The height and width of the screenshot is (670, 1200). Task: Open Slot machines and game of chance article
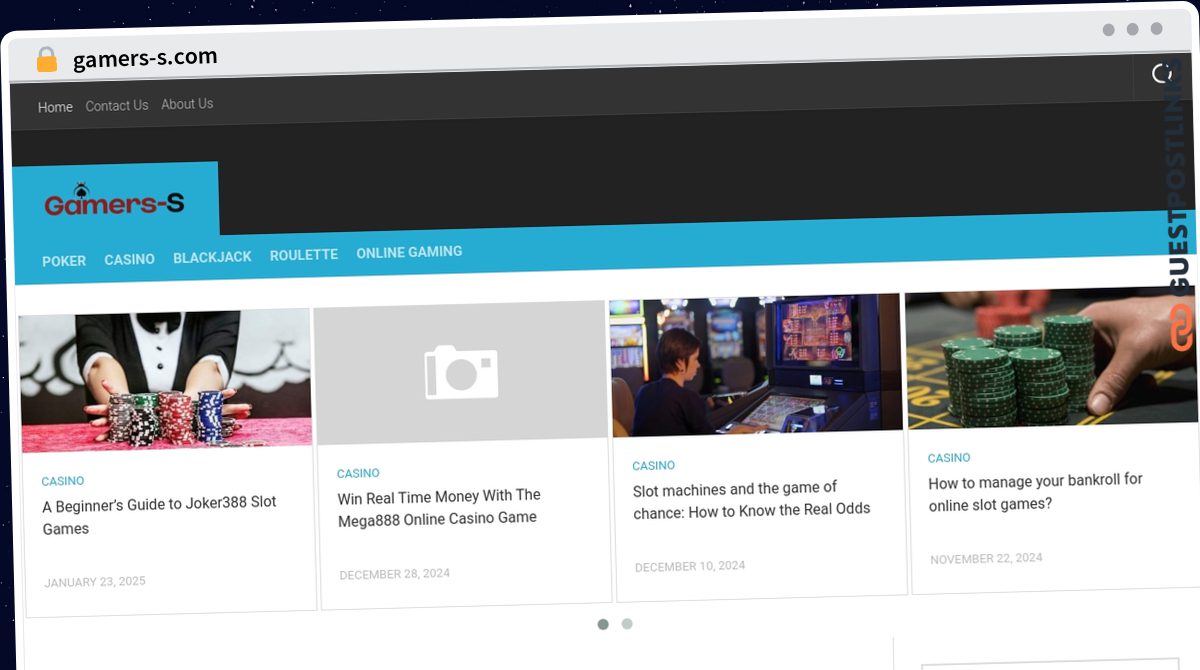coord(752,499)
